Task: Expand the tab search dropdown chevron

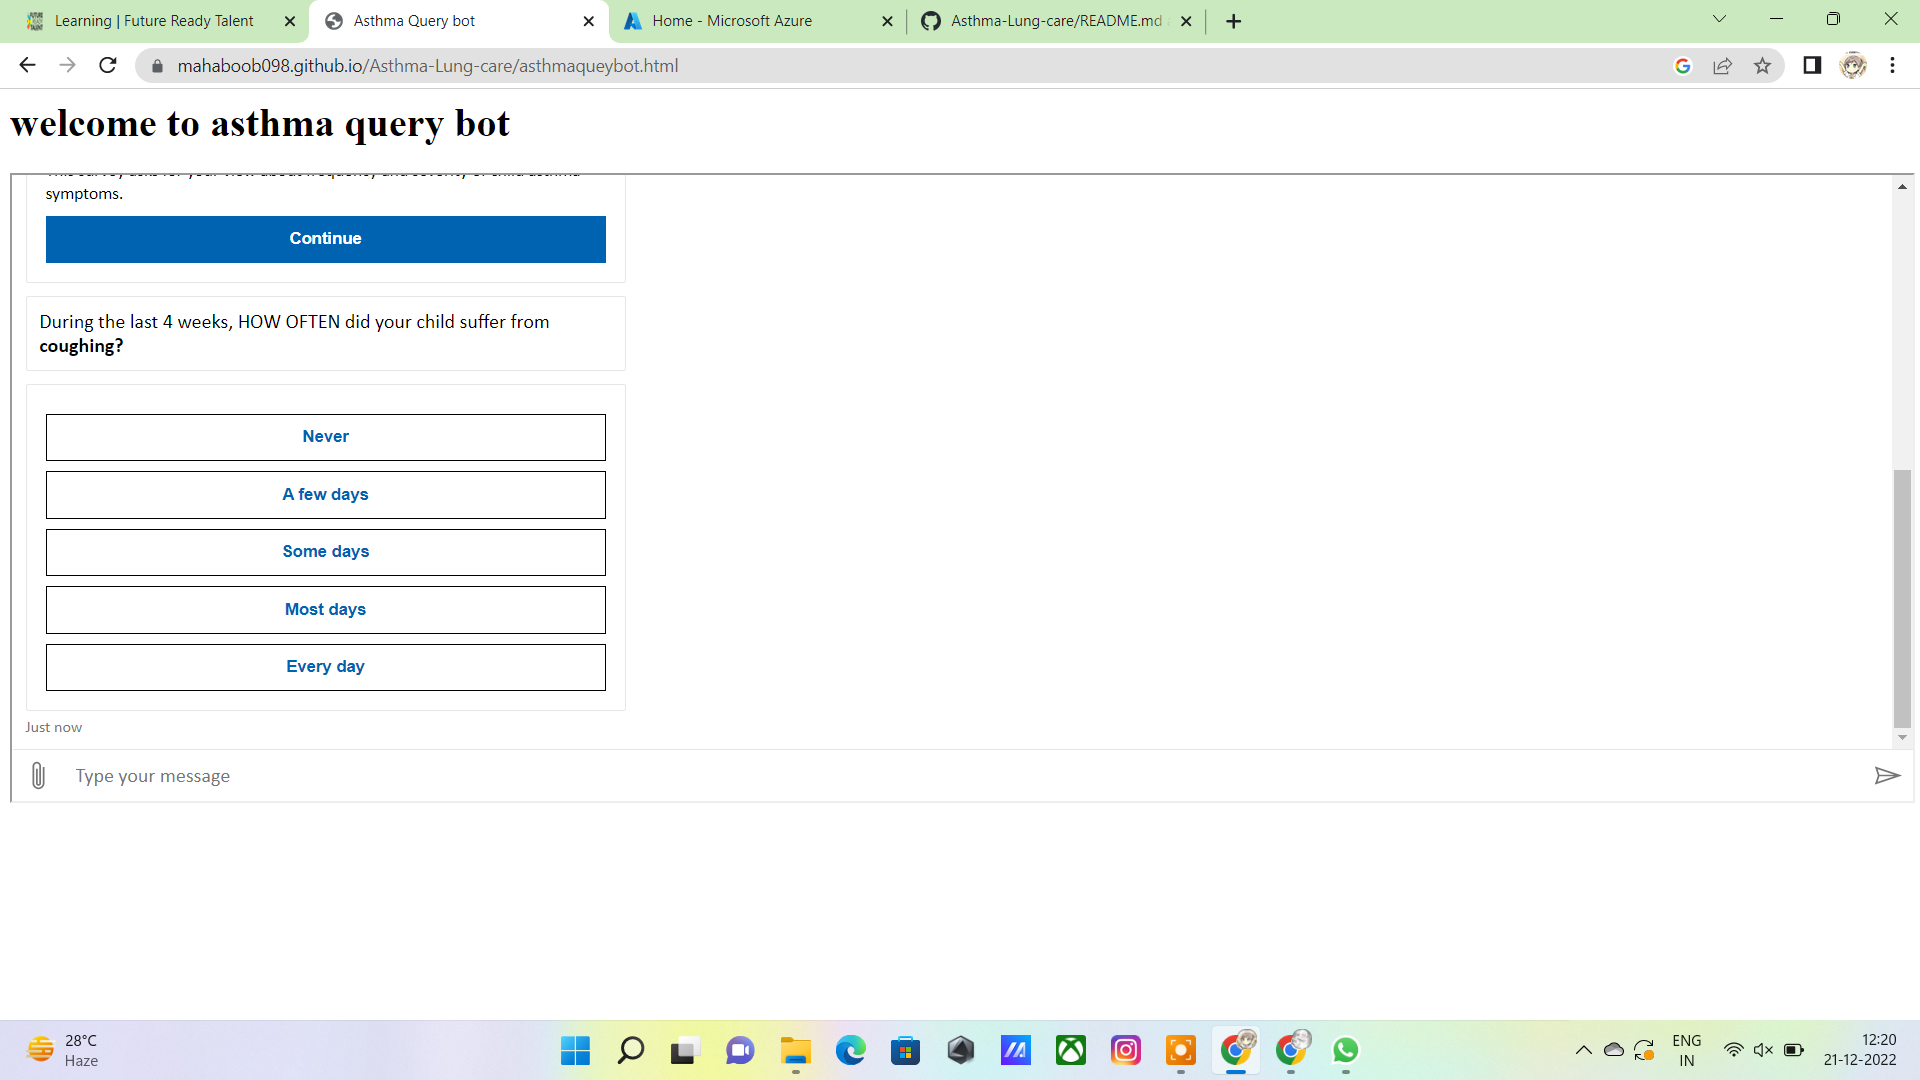Action: 1719,19
